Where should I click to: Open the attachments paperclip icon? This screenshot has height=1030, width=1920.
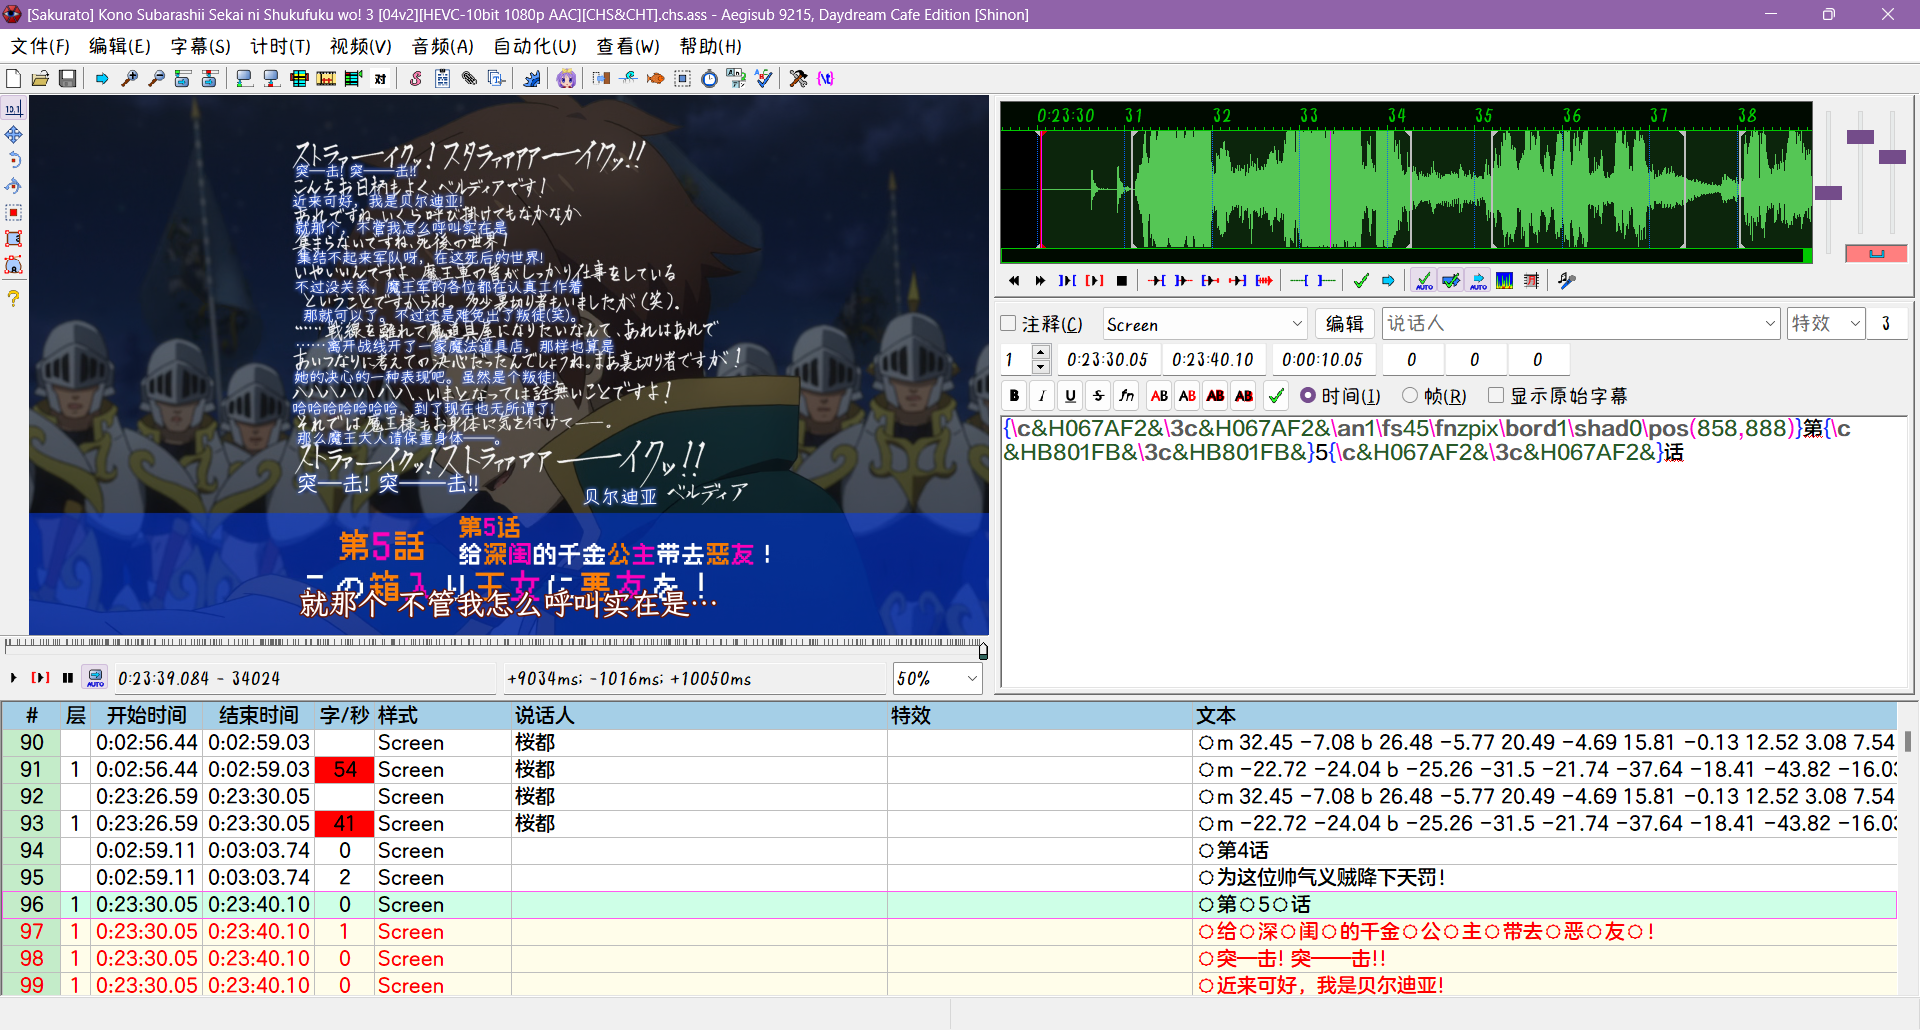click(469, 79)
